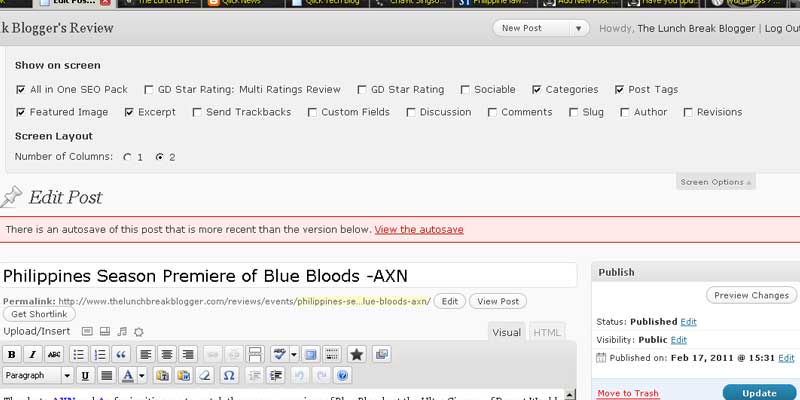Click the post title input field

point(288,276)
